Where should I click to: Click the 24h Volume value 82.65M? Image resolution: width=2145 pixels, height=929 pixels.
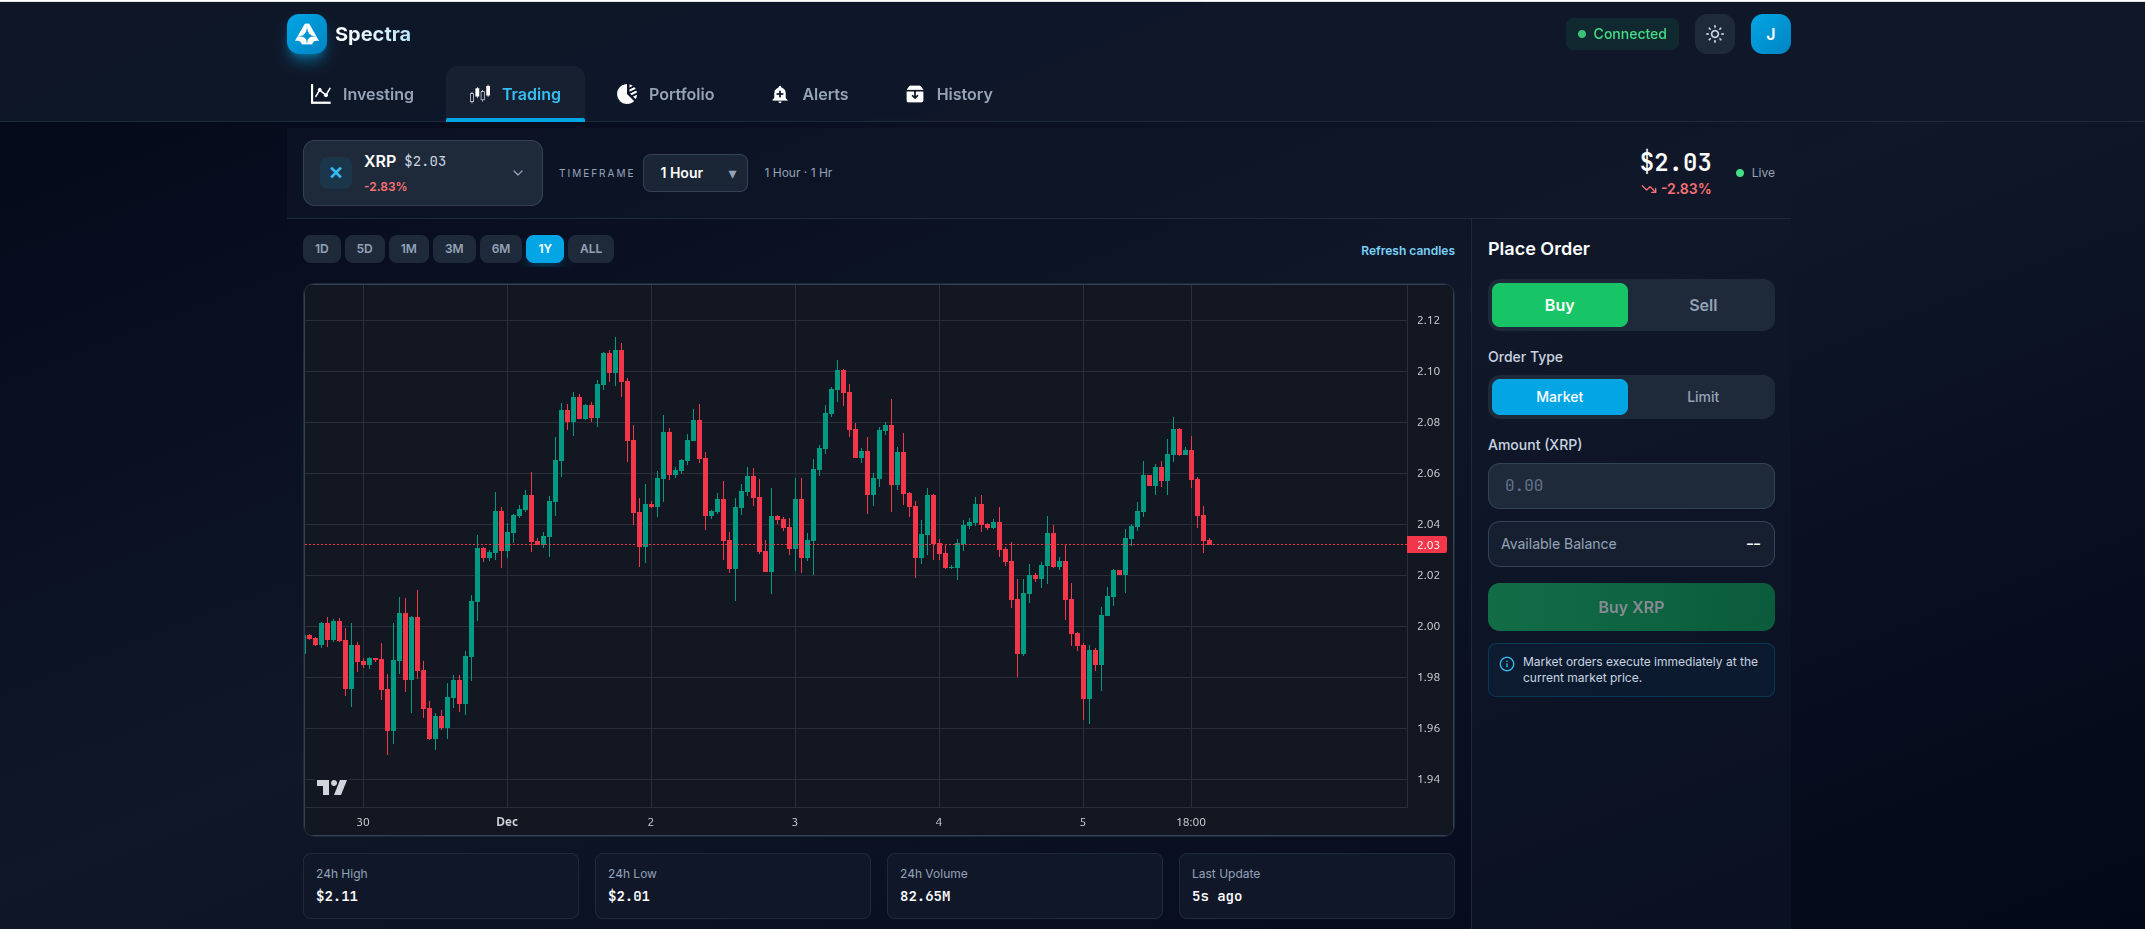[x=925, y=897]
